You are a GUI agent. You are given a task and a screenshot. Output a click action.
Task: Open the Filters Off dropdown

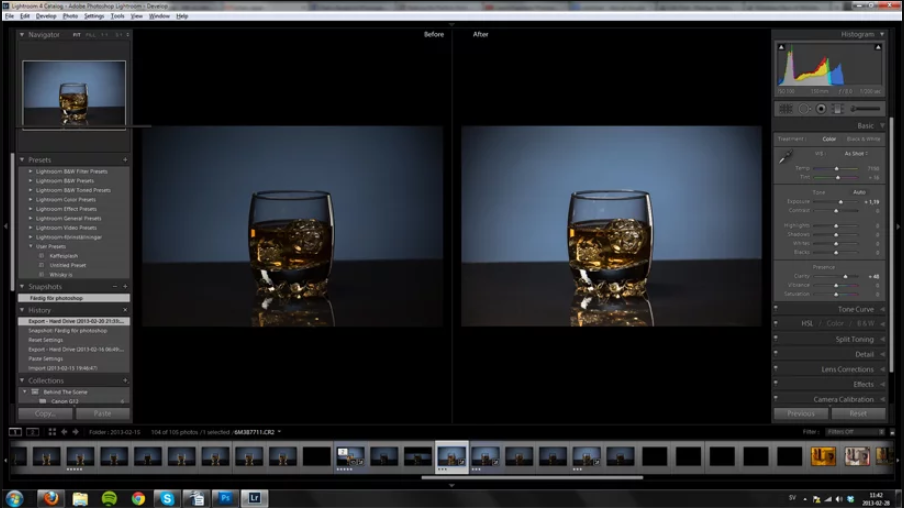(855, 432)
